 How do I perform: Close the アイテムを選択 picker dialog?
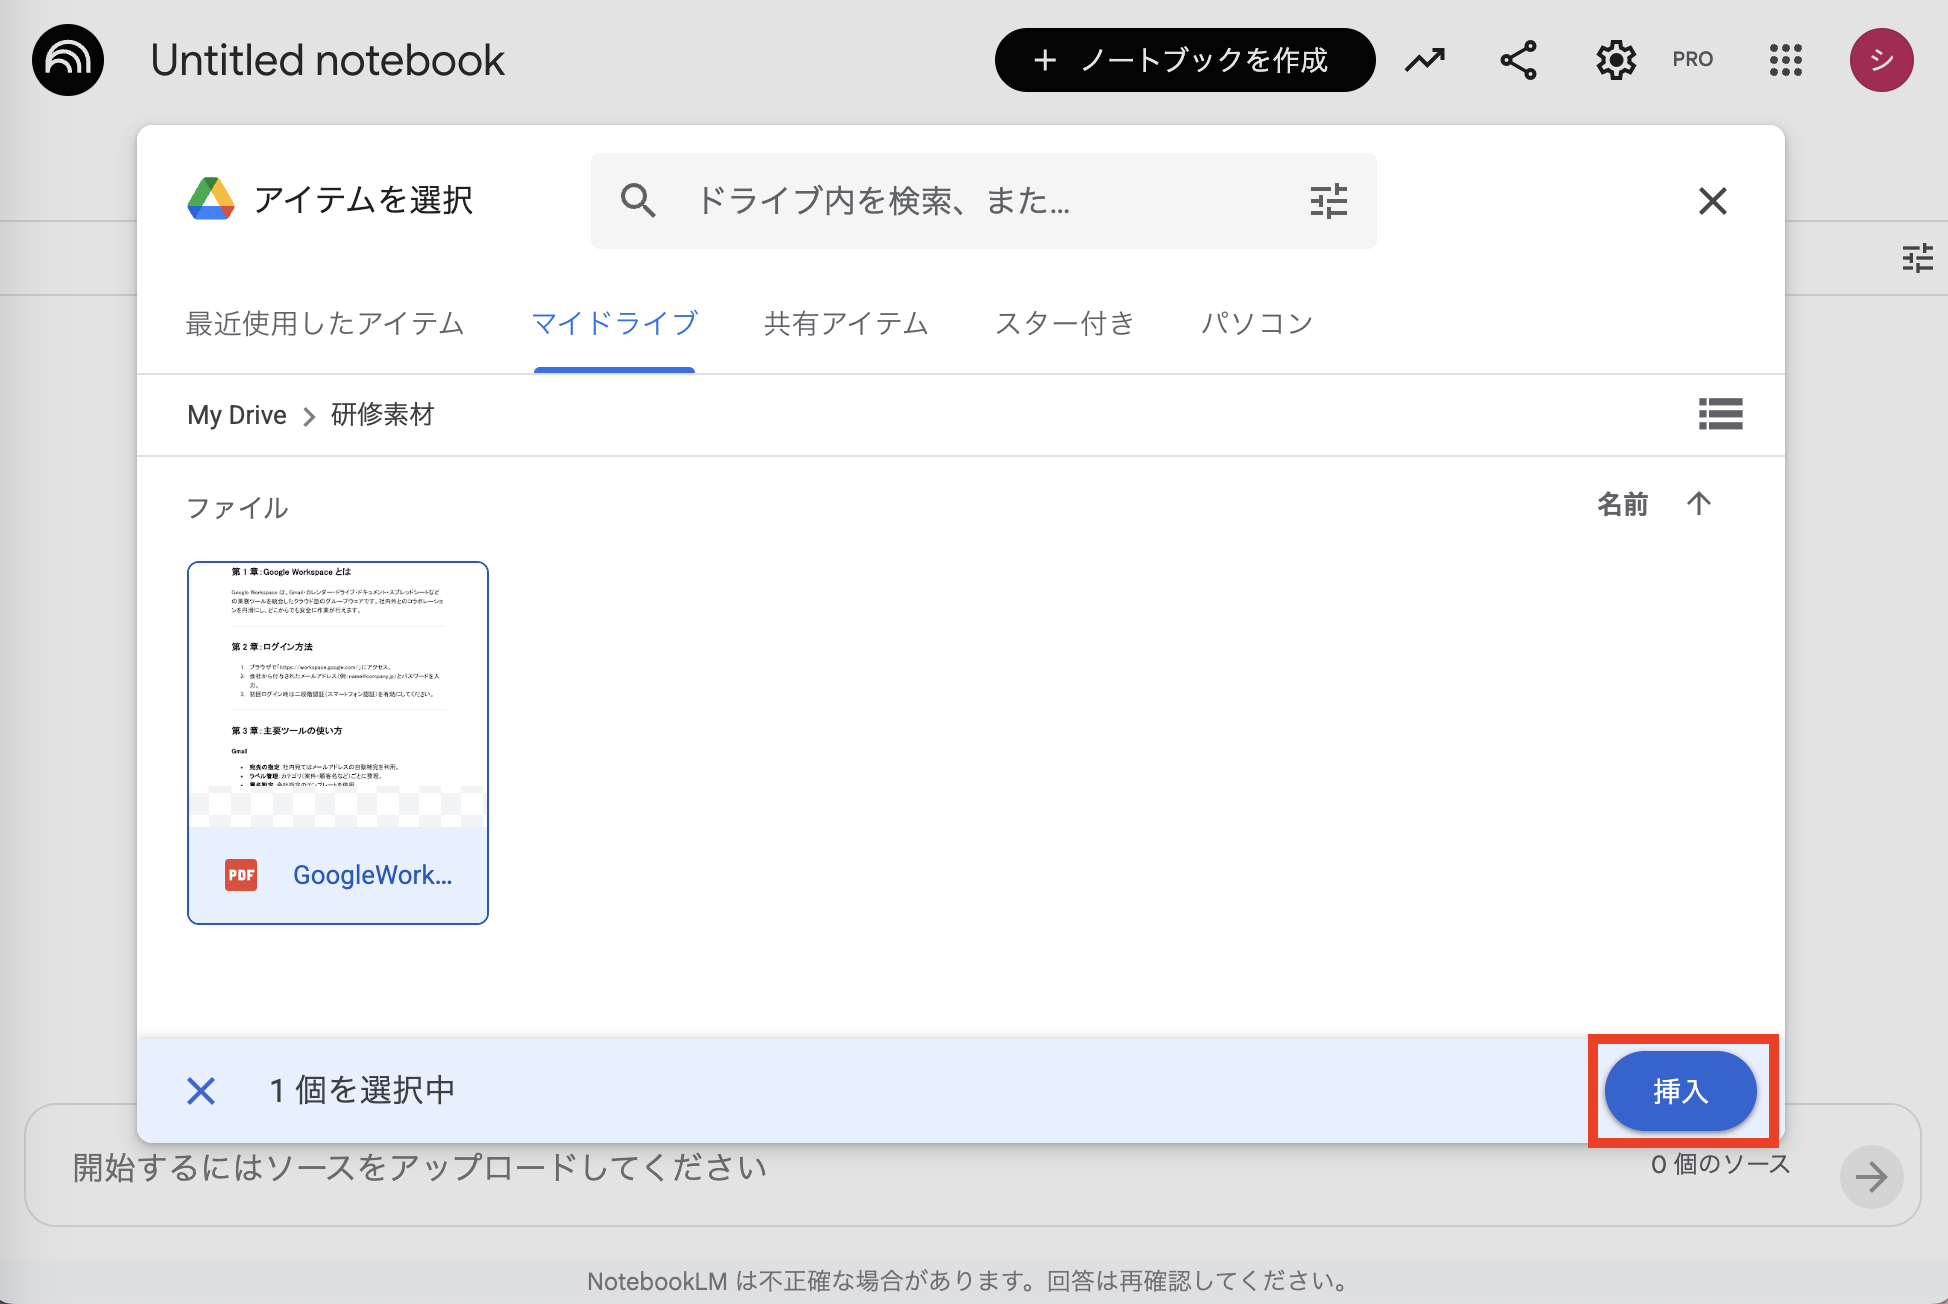(x=1712, y=200)
